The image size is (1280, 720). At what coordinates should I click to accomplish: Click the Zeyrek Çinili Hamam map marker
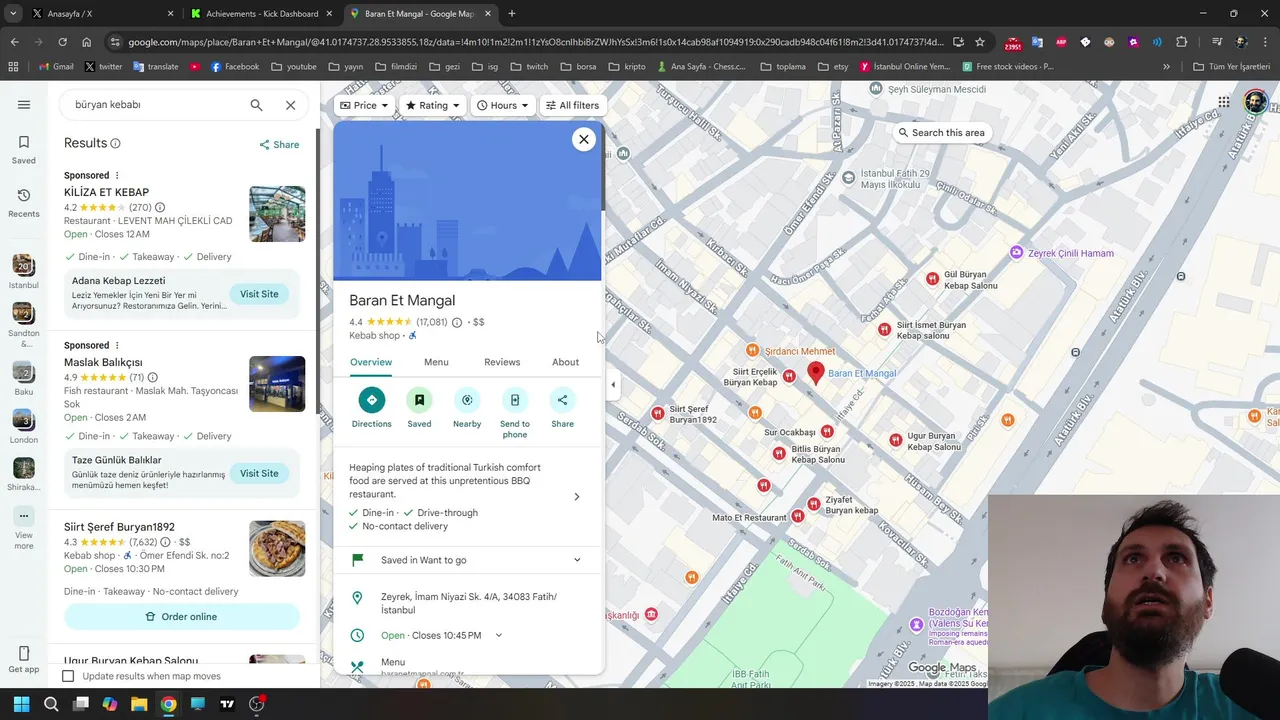[x=1017, y=253]
